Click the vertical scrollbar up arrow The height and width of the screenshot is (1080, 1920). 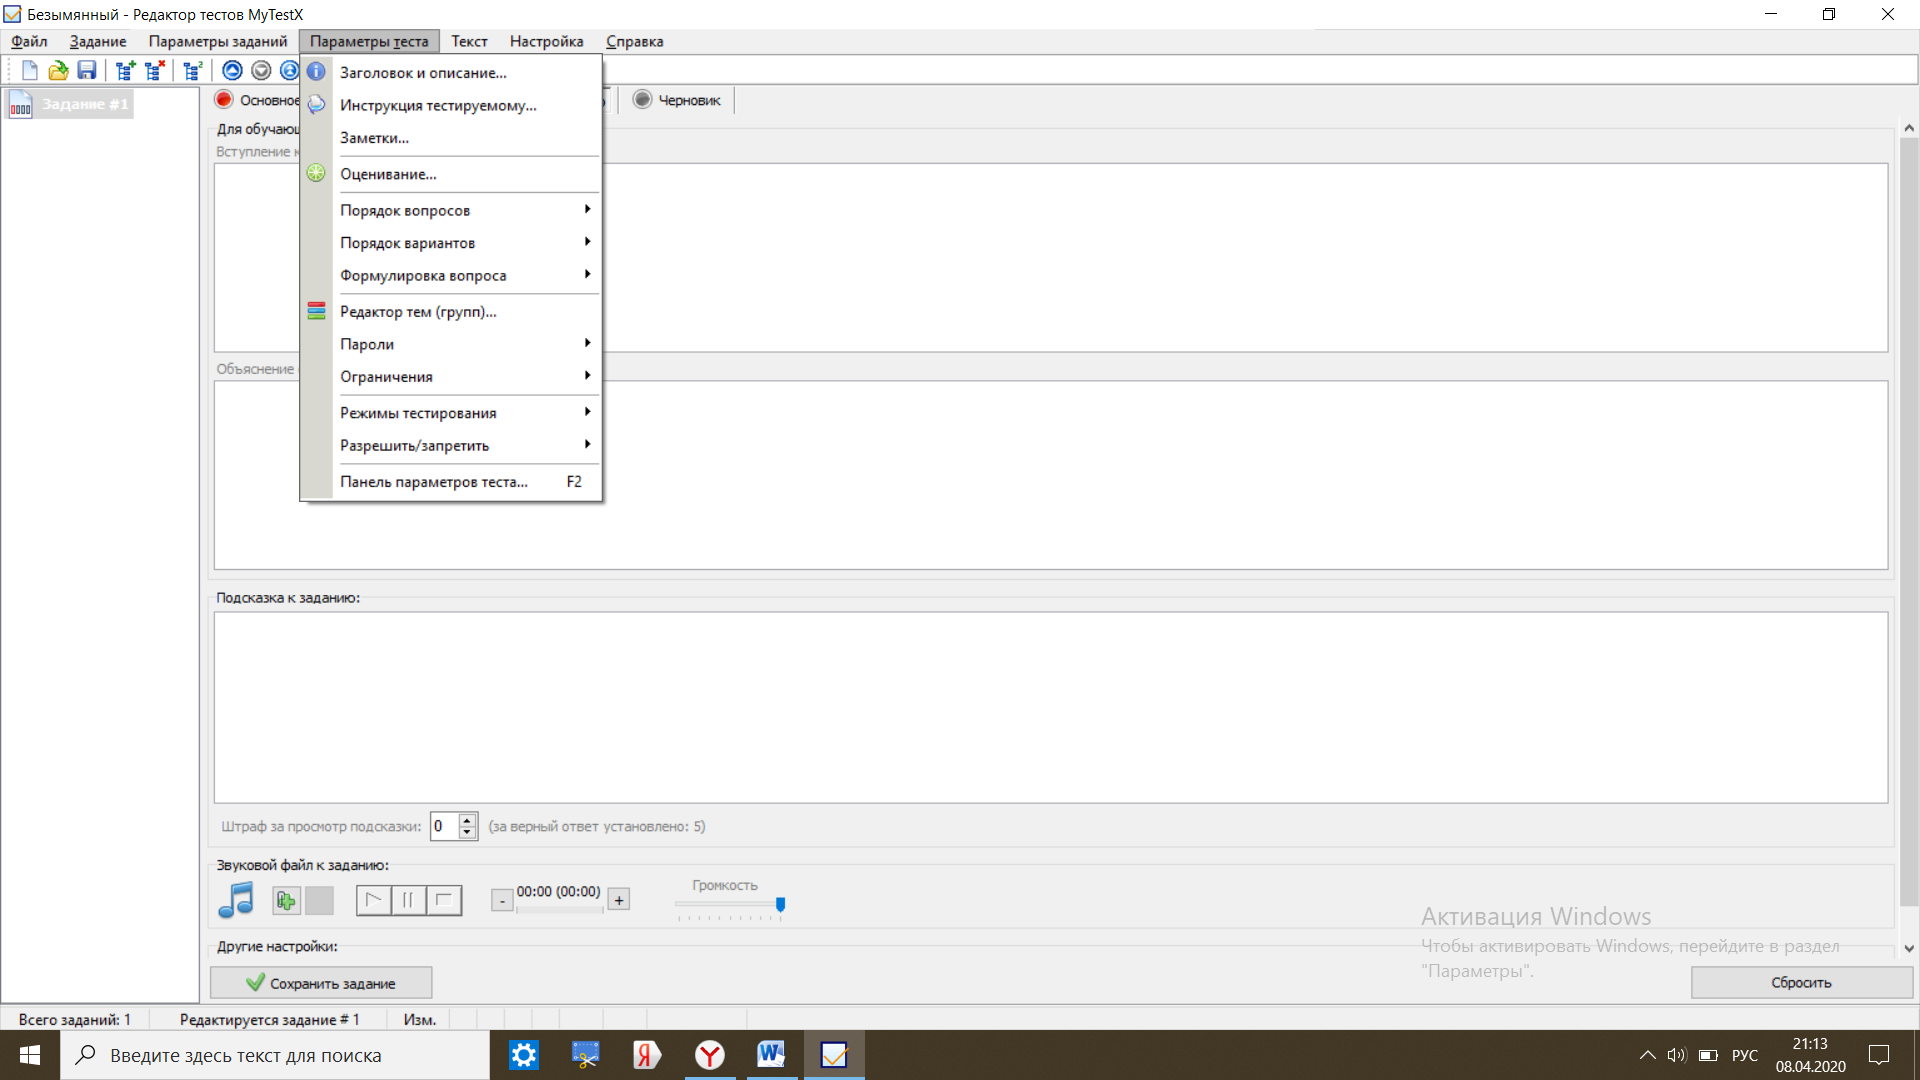[1908, 128]
